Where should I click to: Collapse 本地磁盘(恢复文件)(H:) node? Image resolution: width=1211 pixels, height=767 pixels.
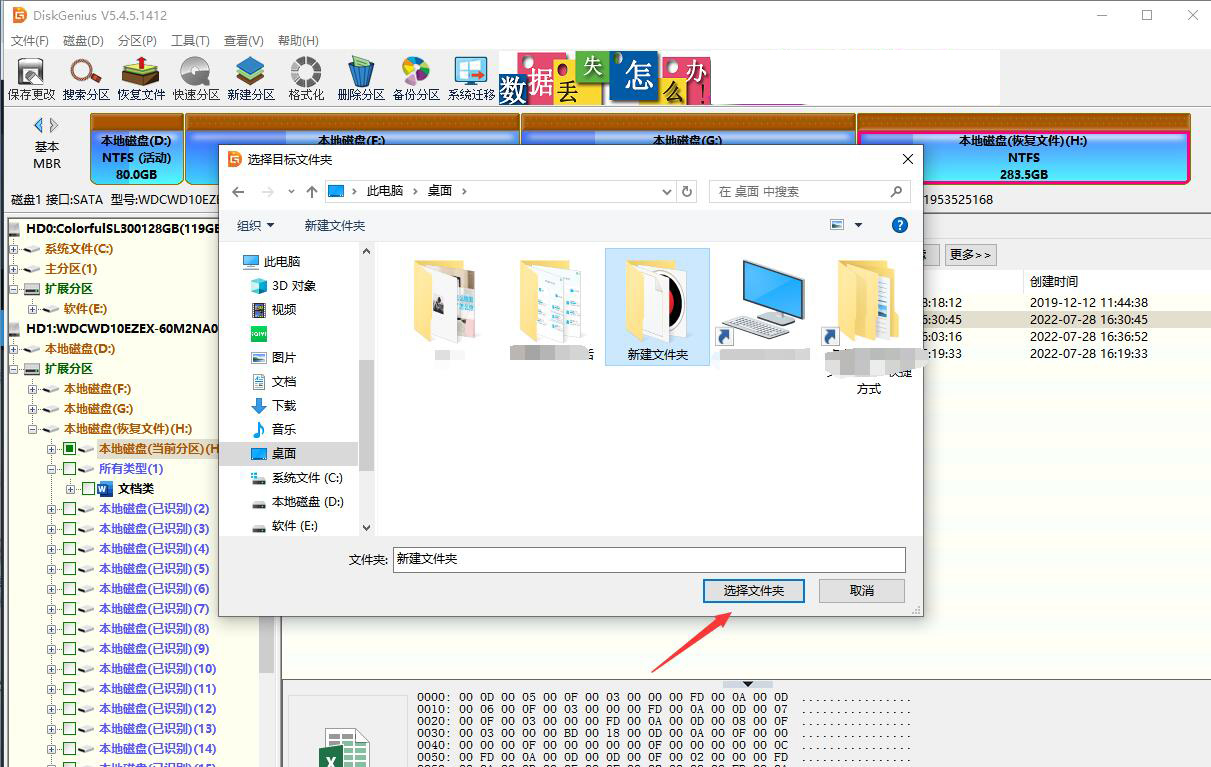pos(32,429)
